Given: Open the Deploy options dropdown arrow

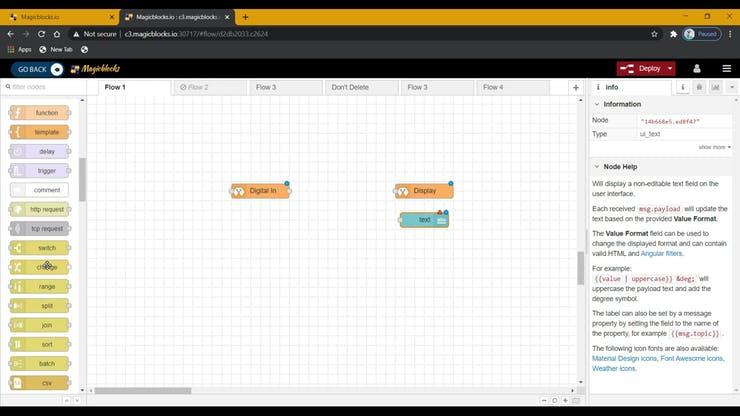Looking at the screenshot, I should coord(669,68).
